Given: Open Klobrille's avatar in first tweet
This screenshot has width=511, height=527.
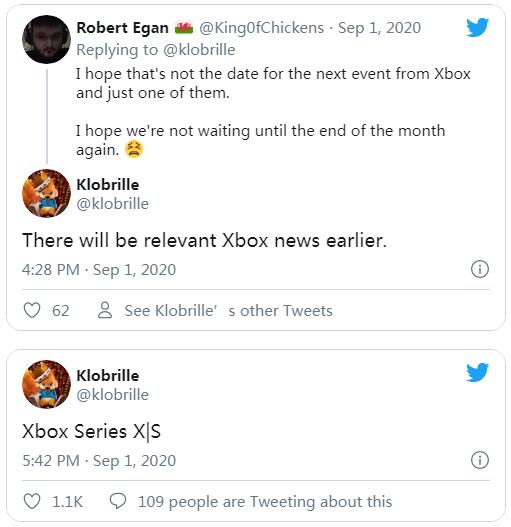Looking at the screenshot, I should [46, 193].
